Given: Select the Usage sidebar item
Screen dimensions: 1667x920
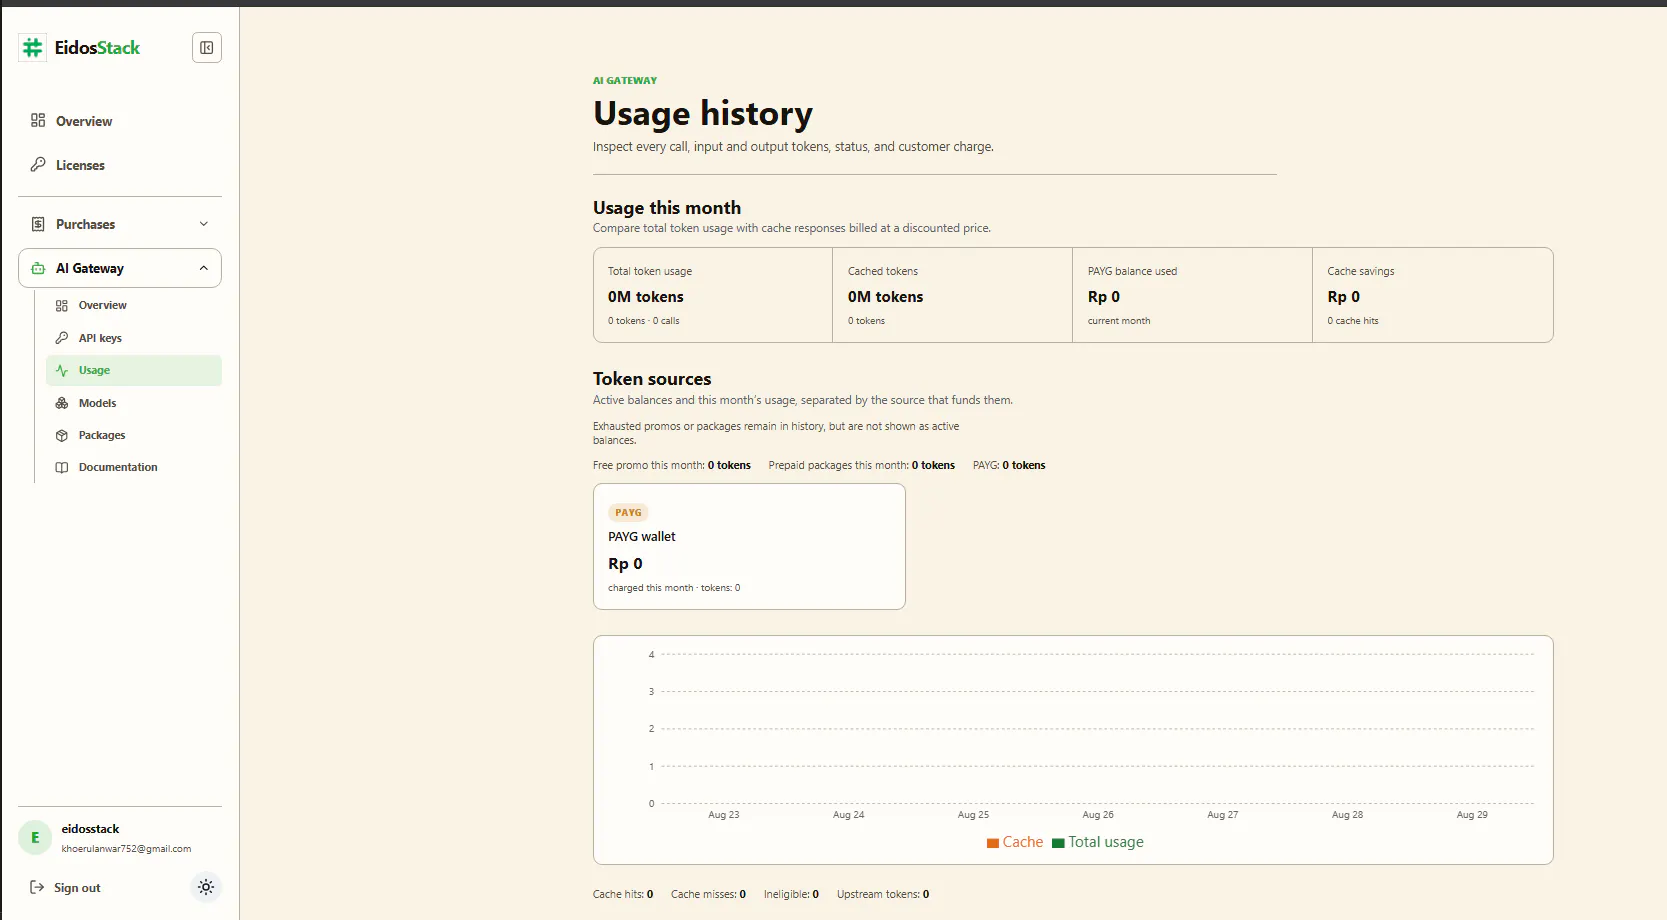Looking at the screenshot, I should click(134, 370).
